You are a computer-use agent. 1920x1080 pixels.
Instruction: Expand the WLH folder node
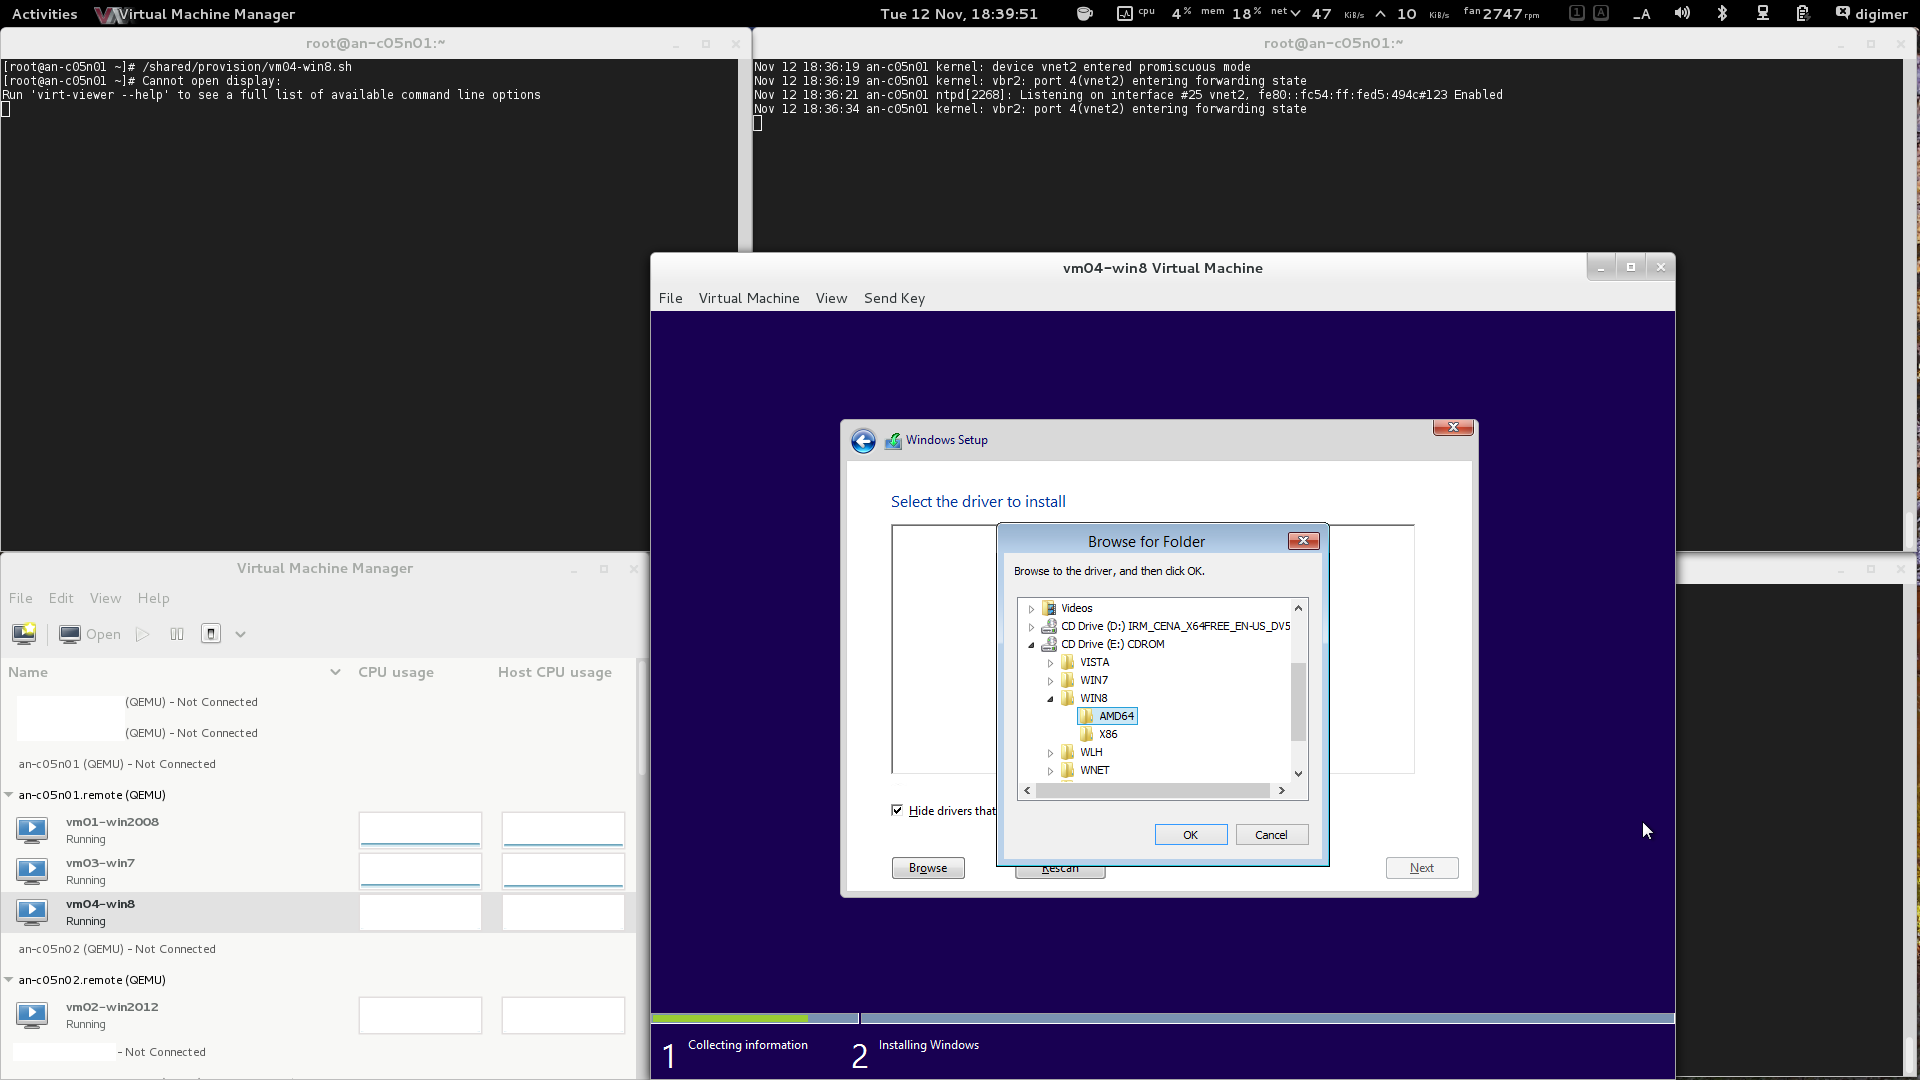click(1050, 753)
